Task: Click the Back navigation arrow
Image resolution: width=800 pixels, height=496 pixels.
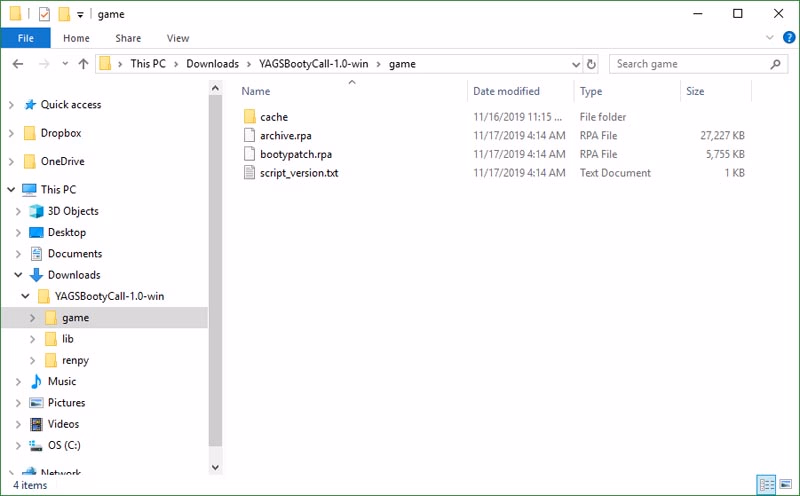Action: click(x=17, y=64)
